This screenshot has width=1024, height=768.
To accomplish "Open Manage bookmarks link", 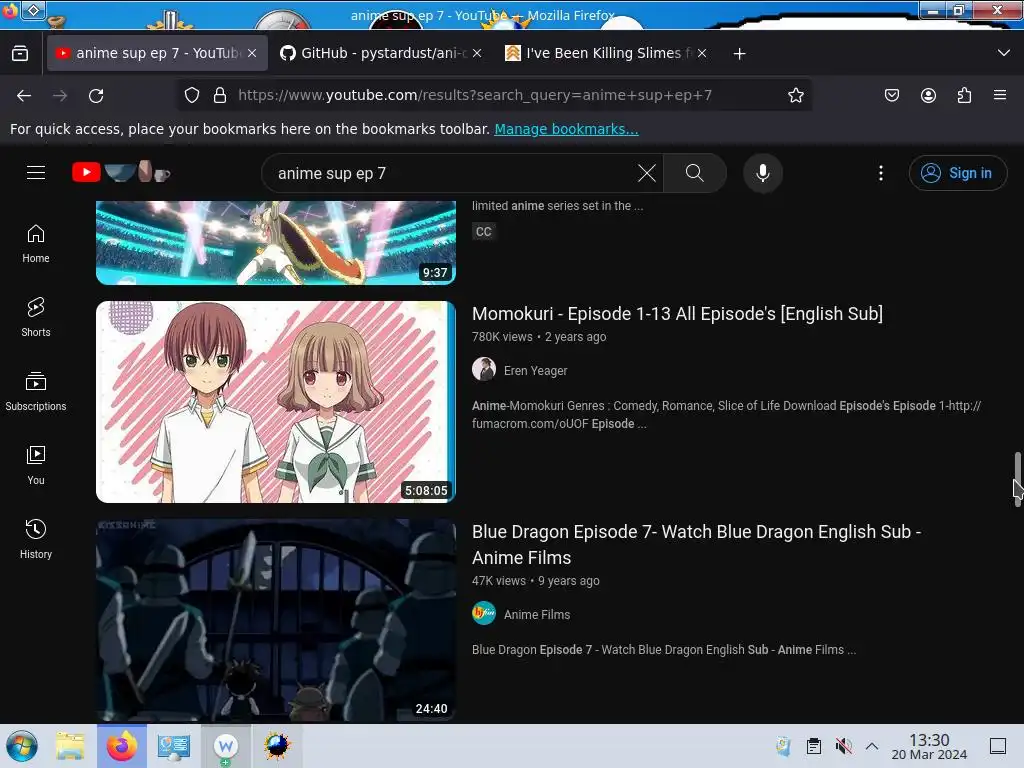I will [566, 129].
